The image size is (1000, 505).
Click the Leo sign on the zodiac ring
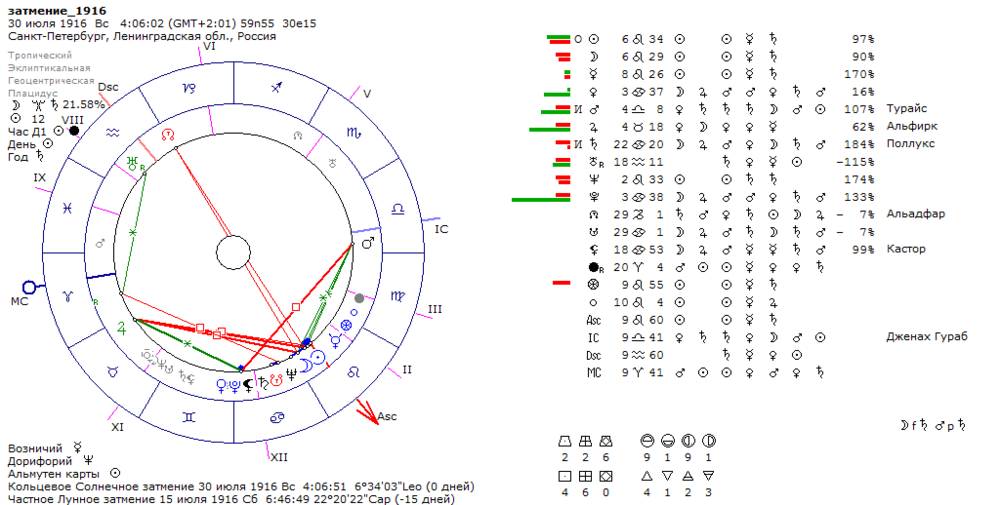click(353, 371)
